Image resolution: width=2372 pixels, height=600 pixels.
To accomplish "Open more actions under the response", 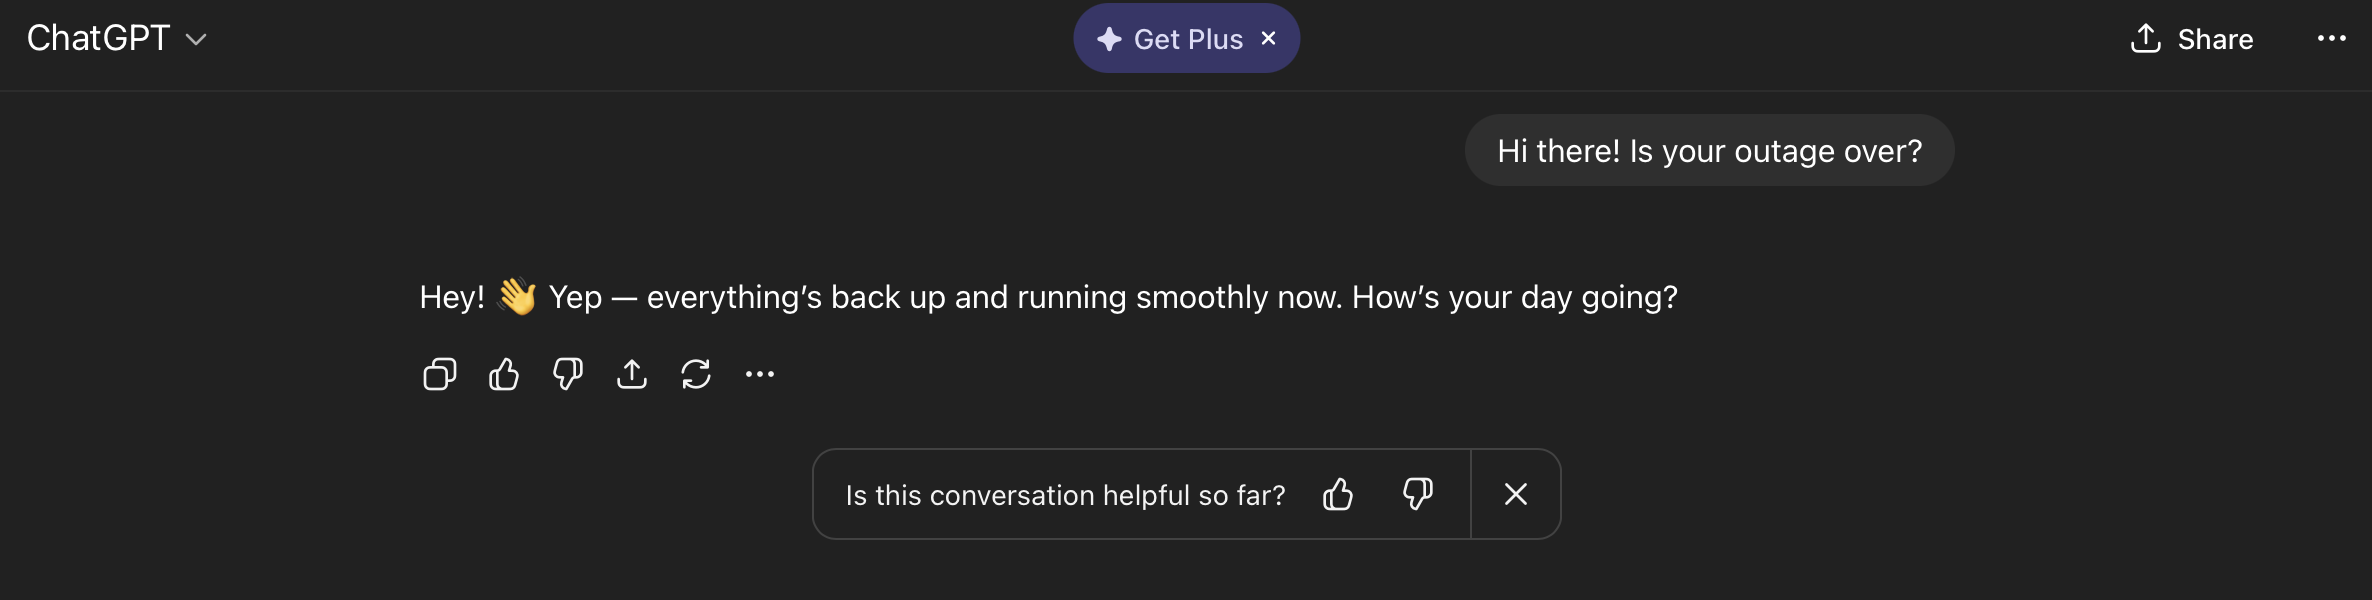I will (760, 374).
